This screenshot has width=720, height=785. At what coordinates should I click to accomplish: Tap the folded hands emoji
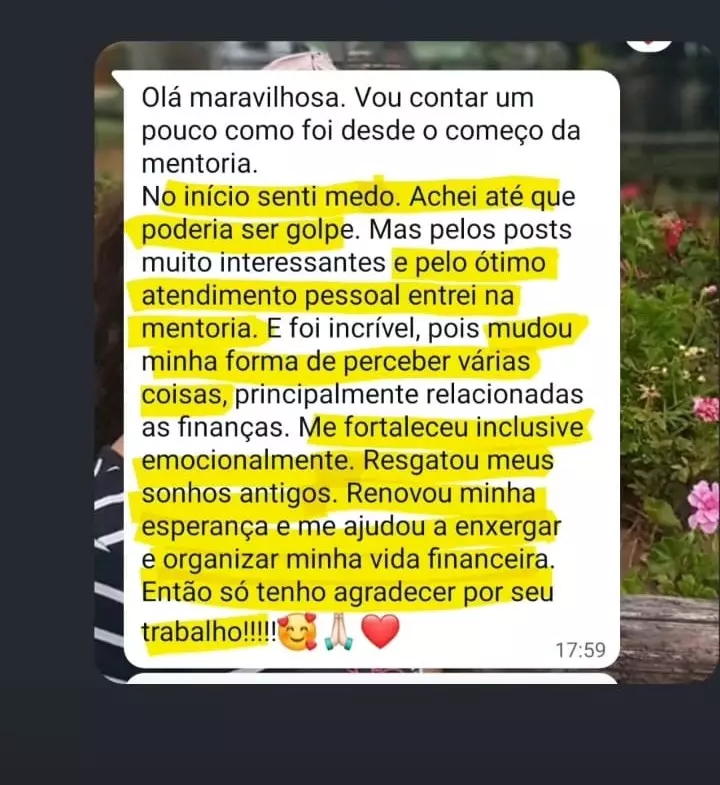tap(339, 632)
